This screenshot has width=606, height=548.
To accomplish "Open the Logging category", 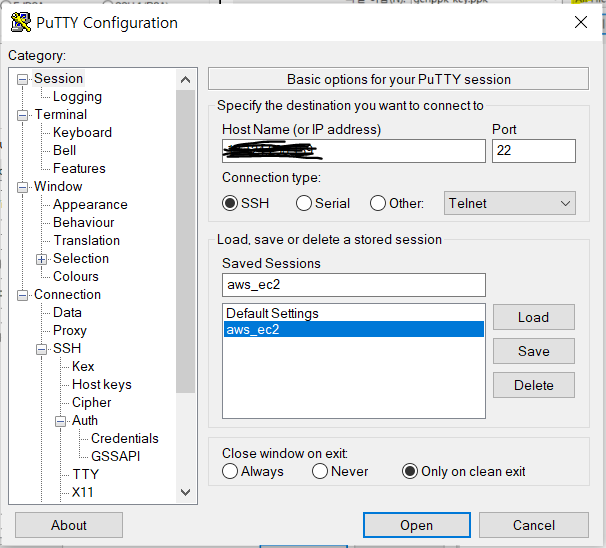I will tap(77, 97).
